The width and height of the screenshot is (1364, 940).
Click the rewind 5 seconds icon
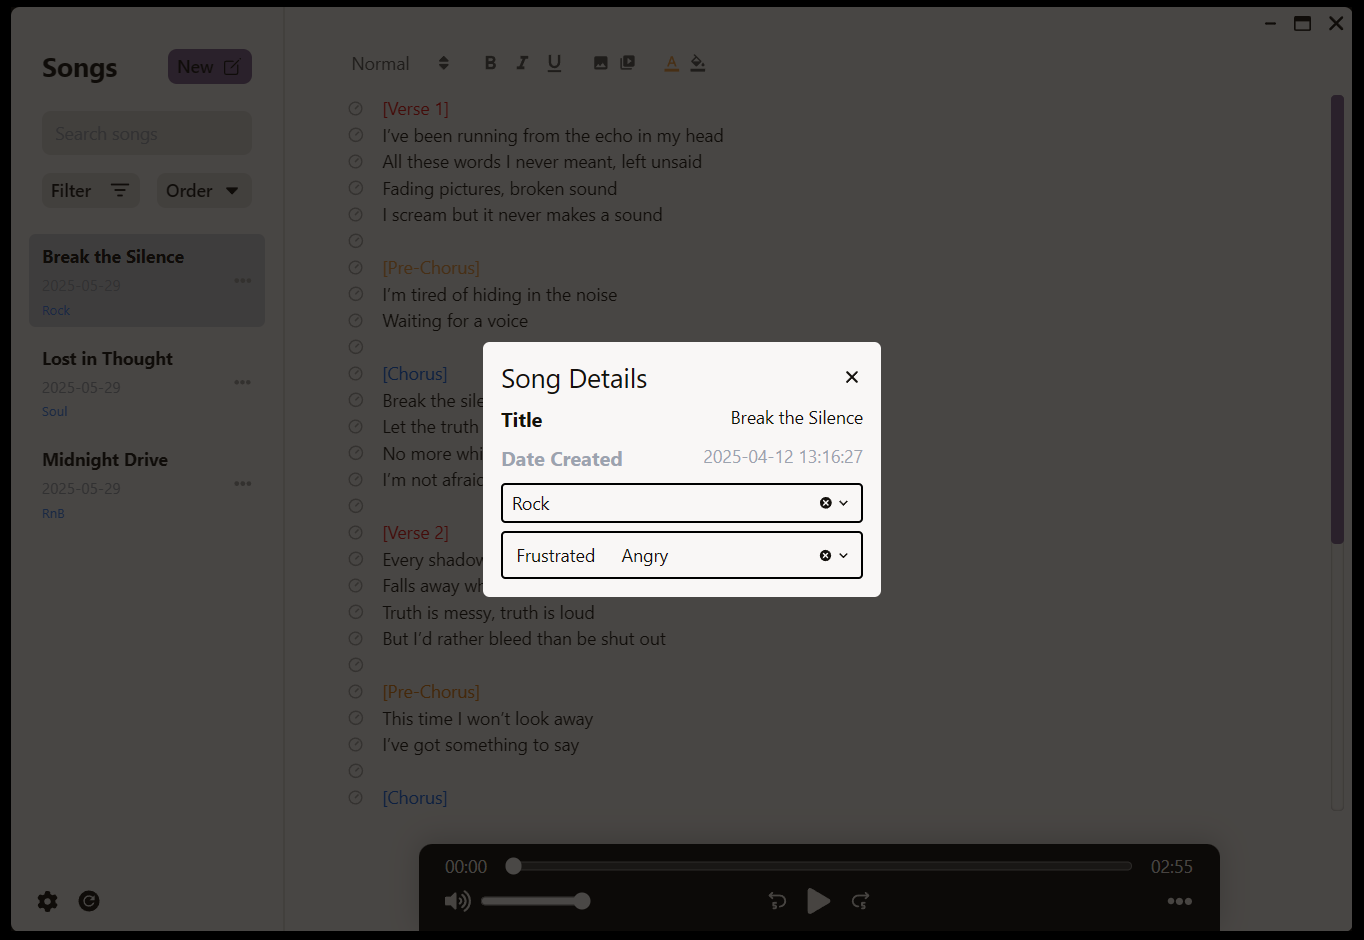point(777,901)
